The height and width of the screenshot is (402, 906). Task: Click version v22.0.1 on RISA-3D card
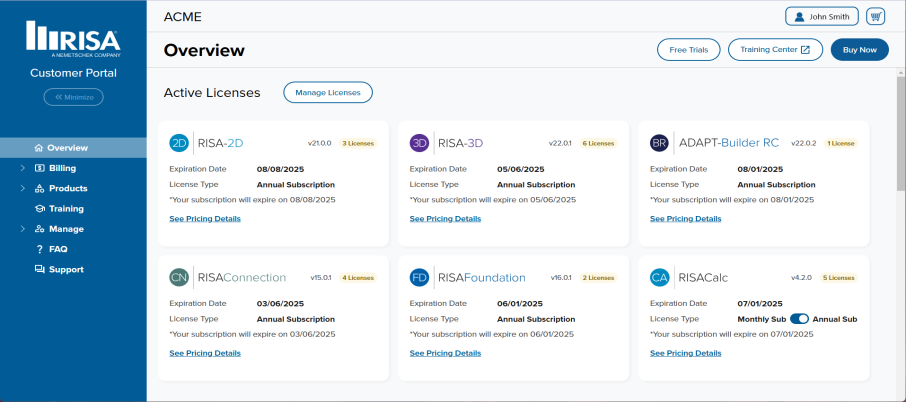(560, 143)
